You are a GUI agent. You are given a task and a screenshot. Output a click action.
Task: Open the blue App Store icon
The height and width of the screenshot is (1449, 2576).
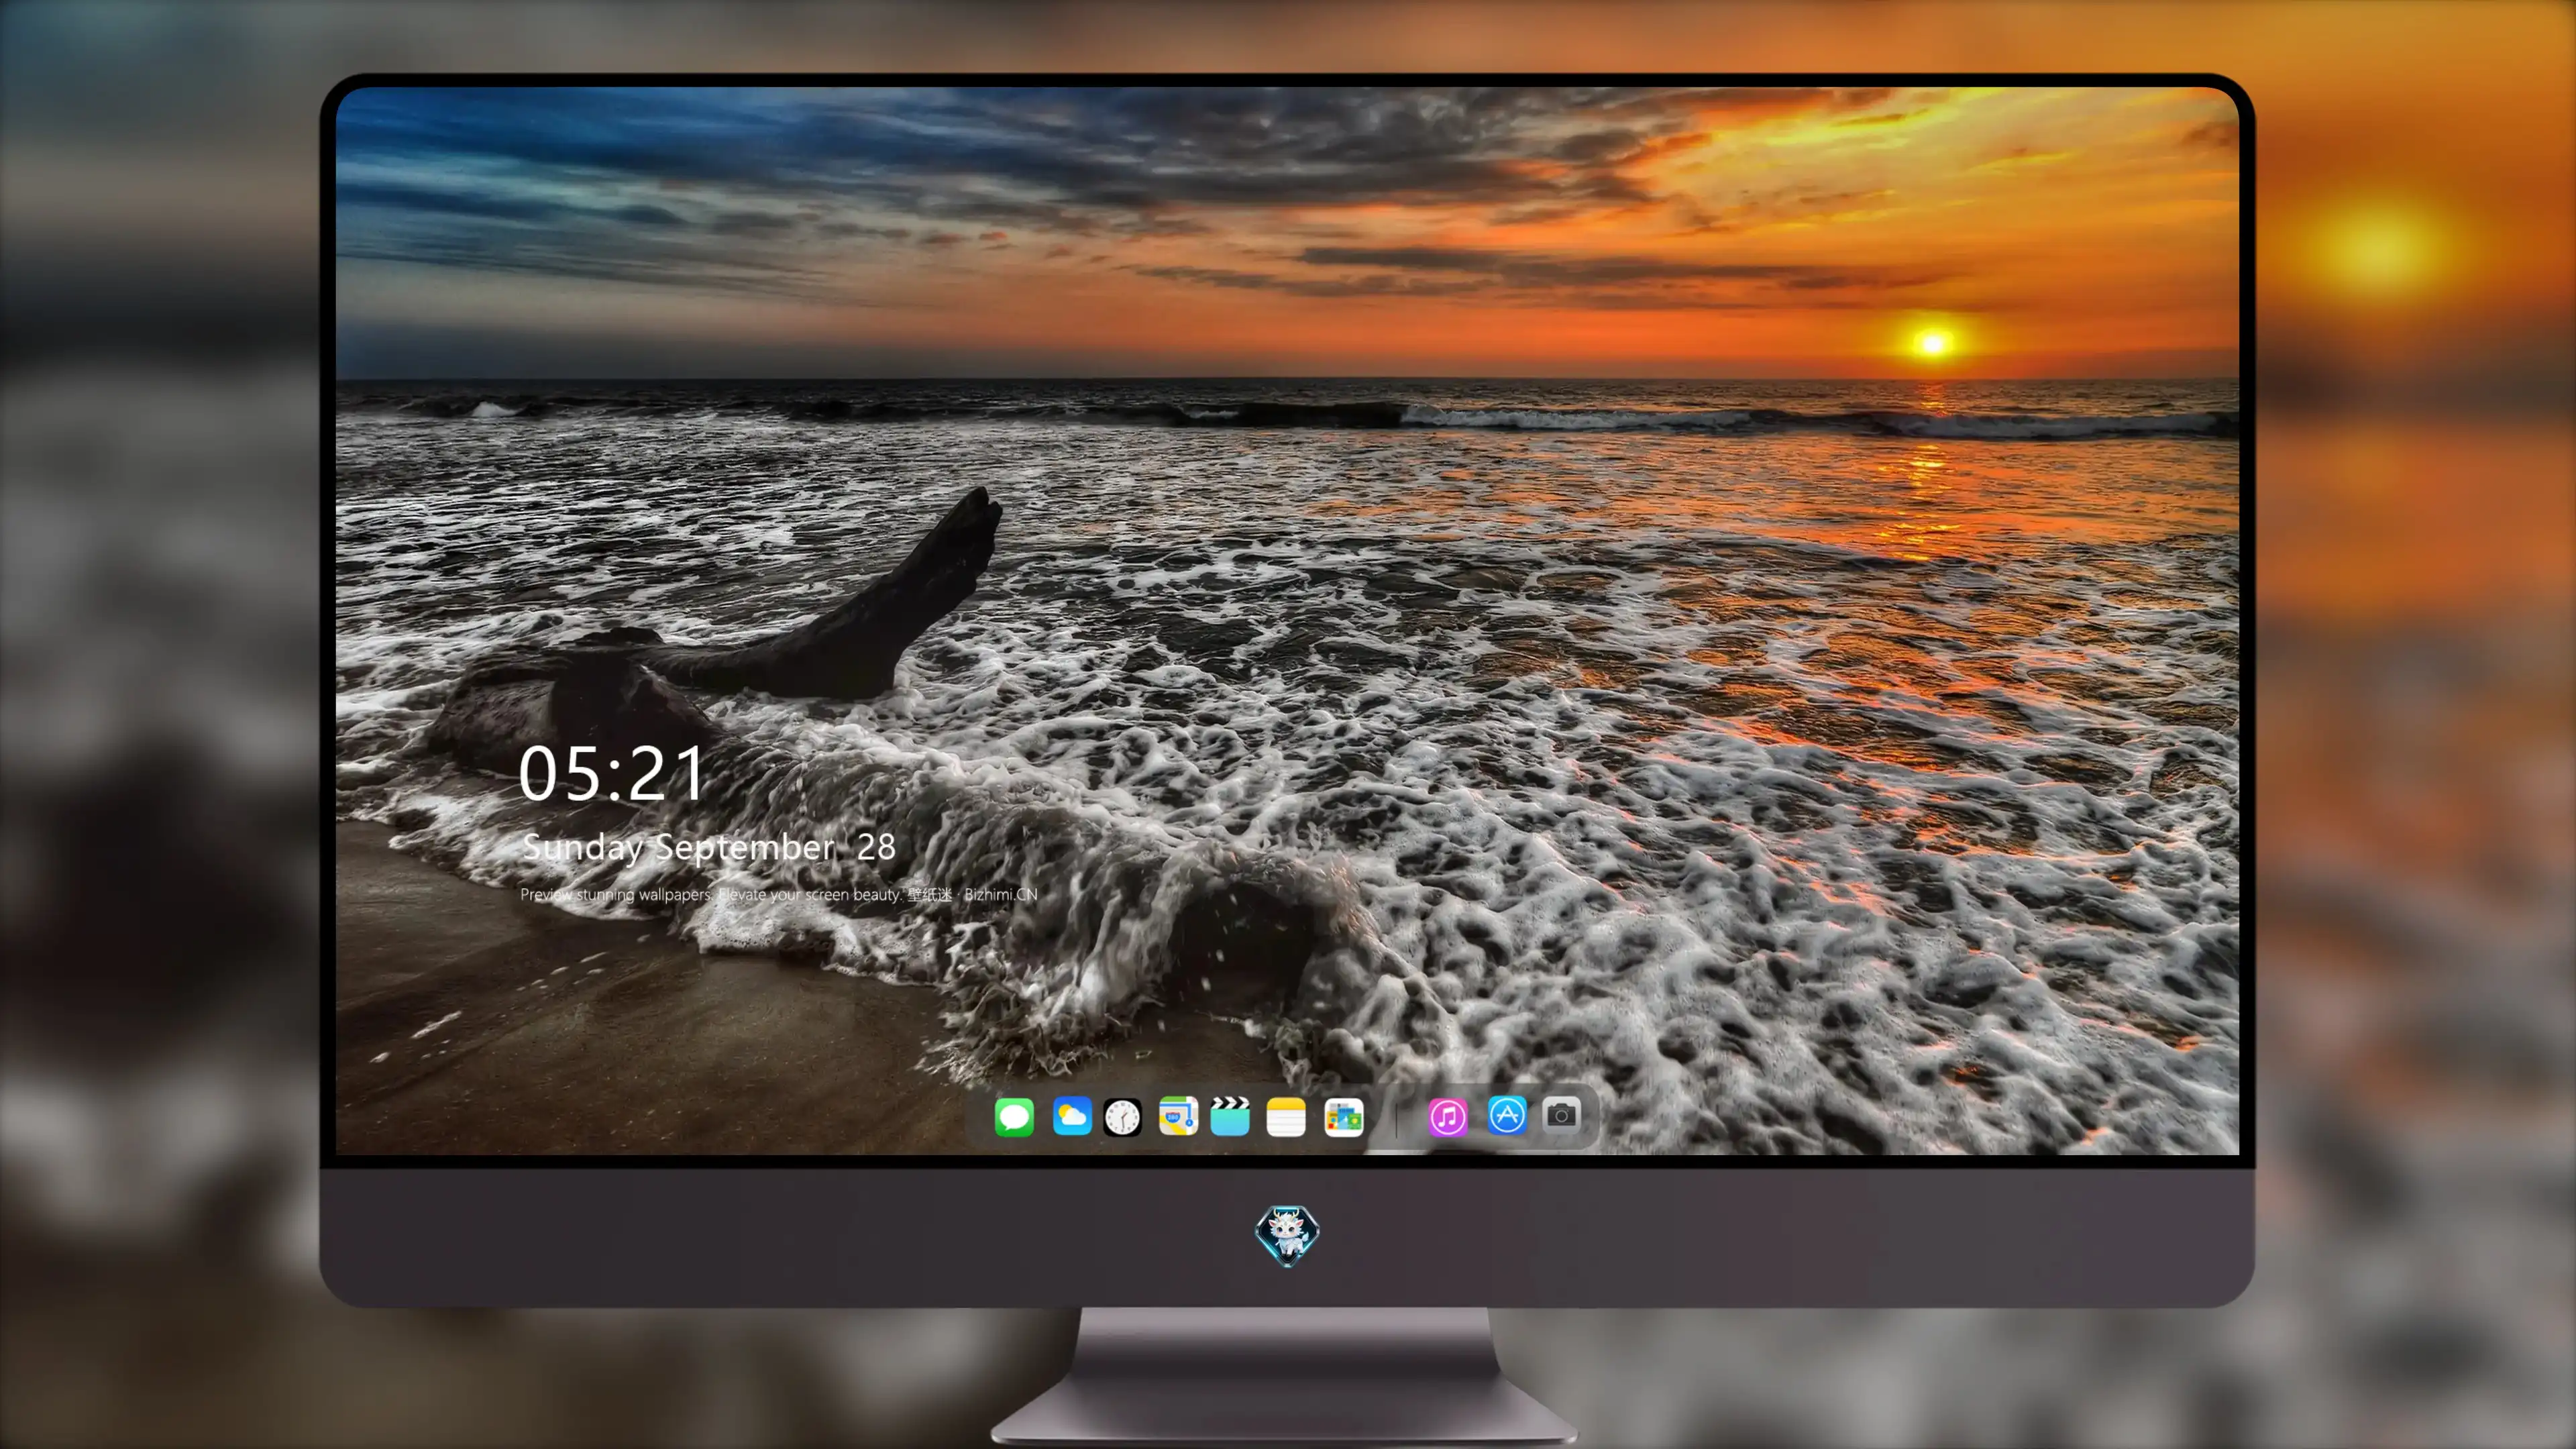click(x=1506, y=1115)
